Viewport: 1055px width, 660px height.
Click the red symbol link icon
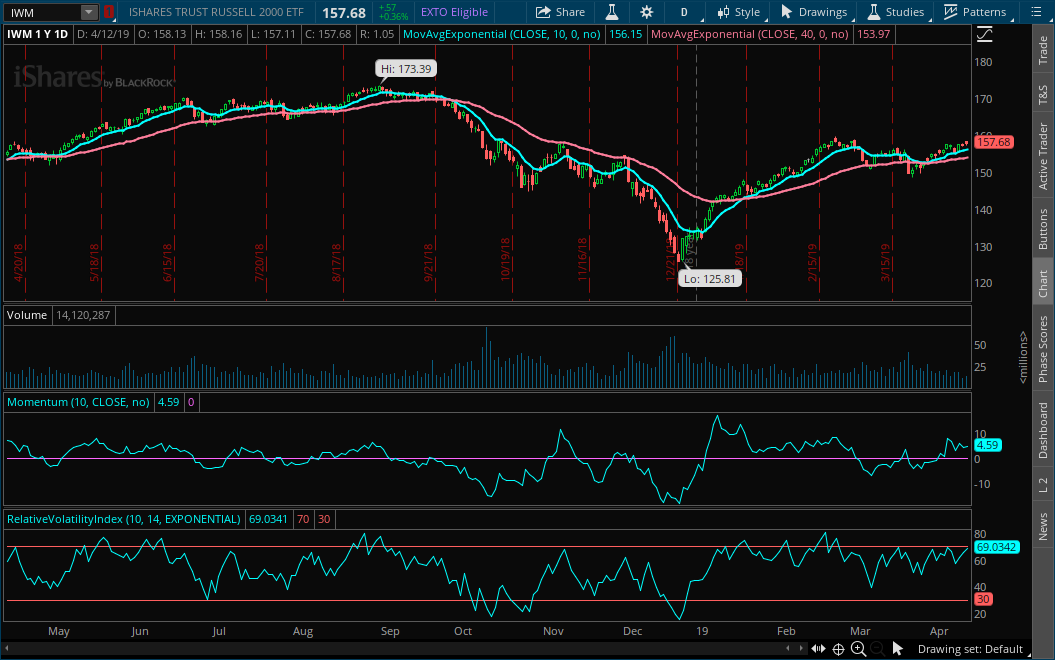(108, 12)
